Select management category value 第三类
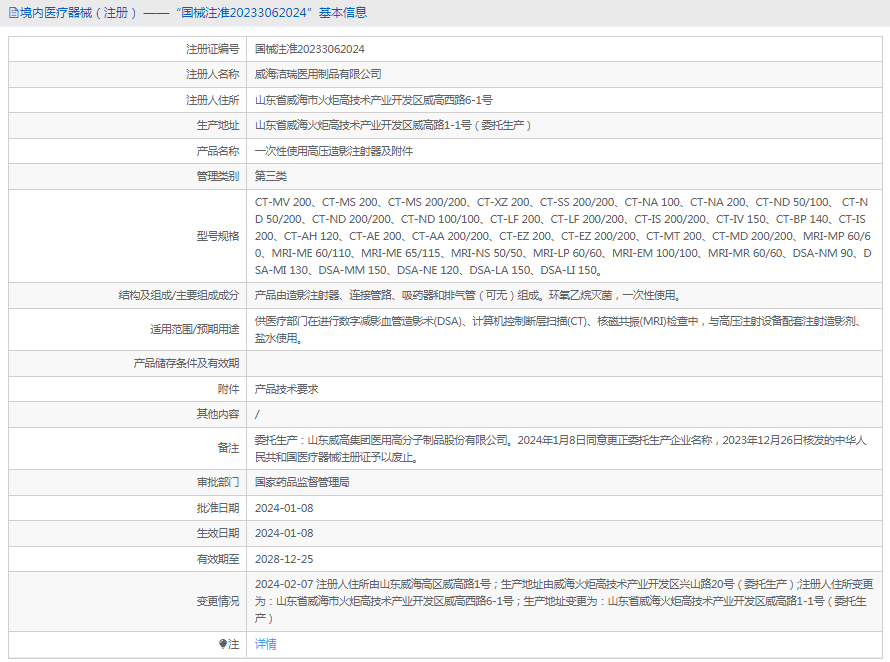Viewport: 890px width, 662px height. tap(271, 176)
